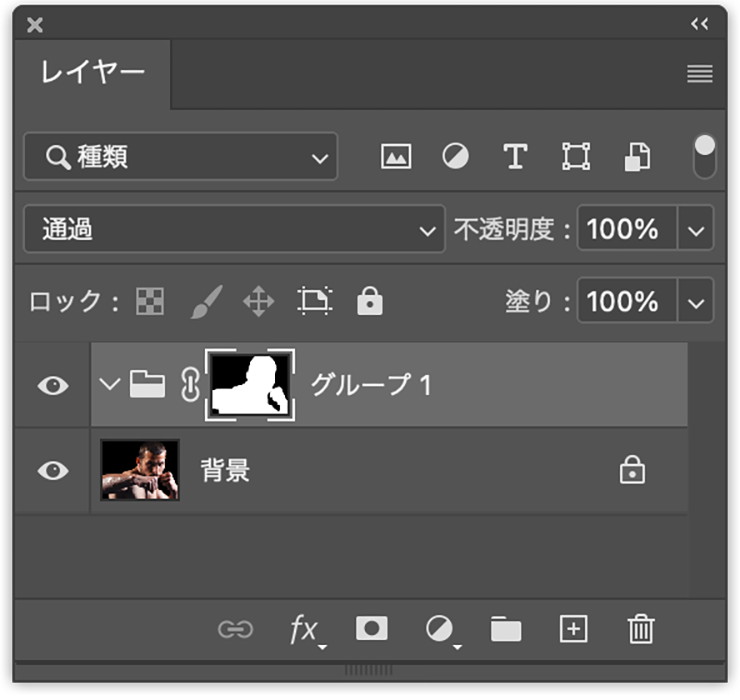The width and height of the screenshot is (740, 700).
Task: Open the 通過 blend mode dropdown
Action: (234, 230)
